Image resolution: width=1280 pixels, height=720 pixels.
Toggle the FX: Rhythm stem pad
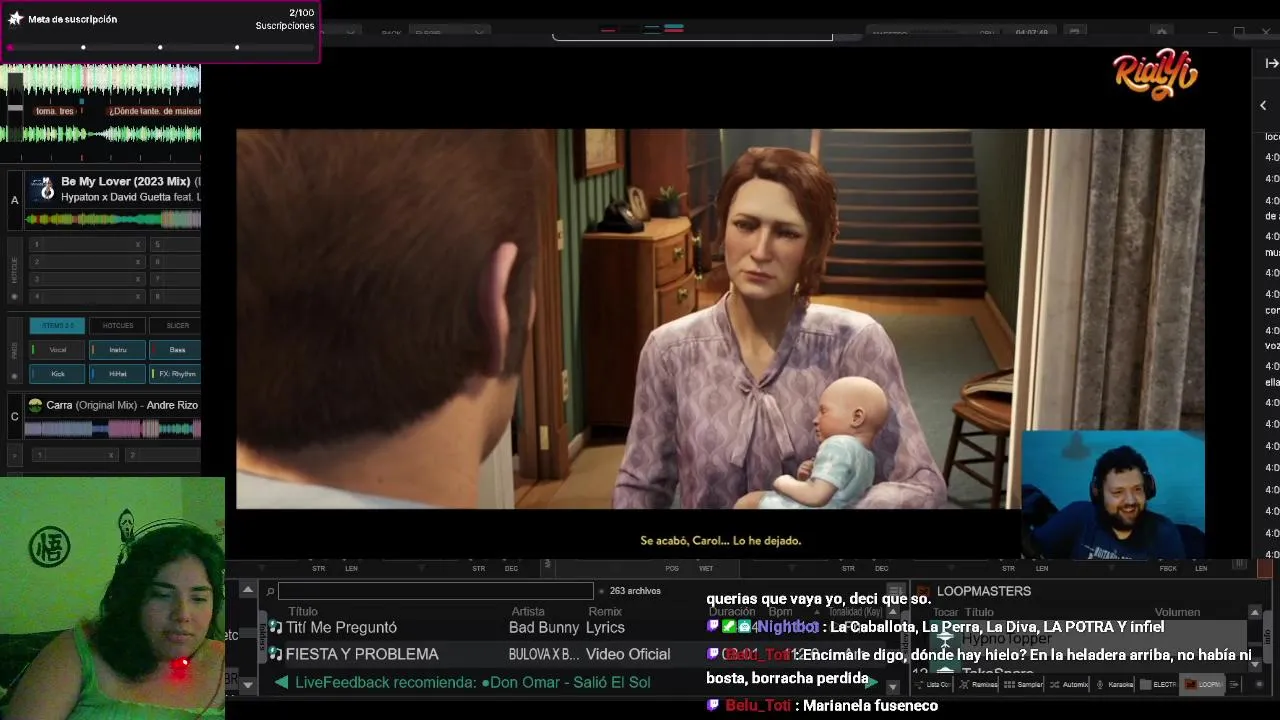[176, 373]
